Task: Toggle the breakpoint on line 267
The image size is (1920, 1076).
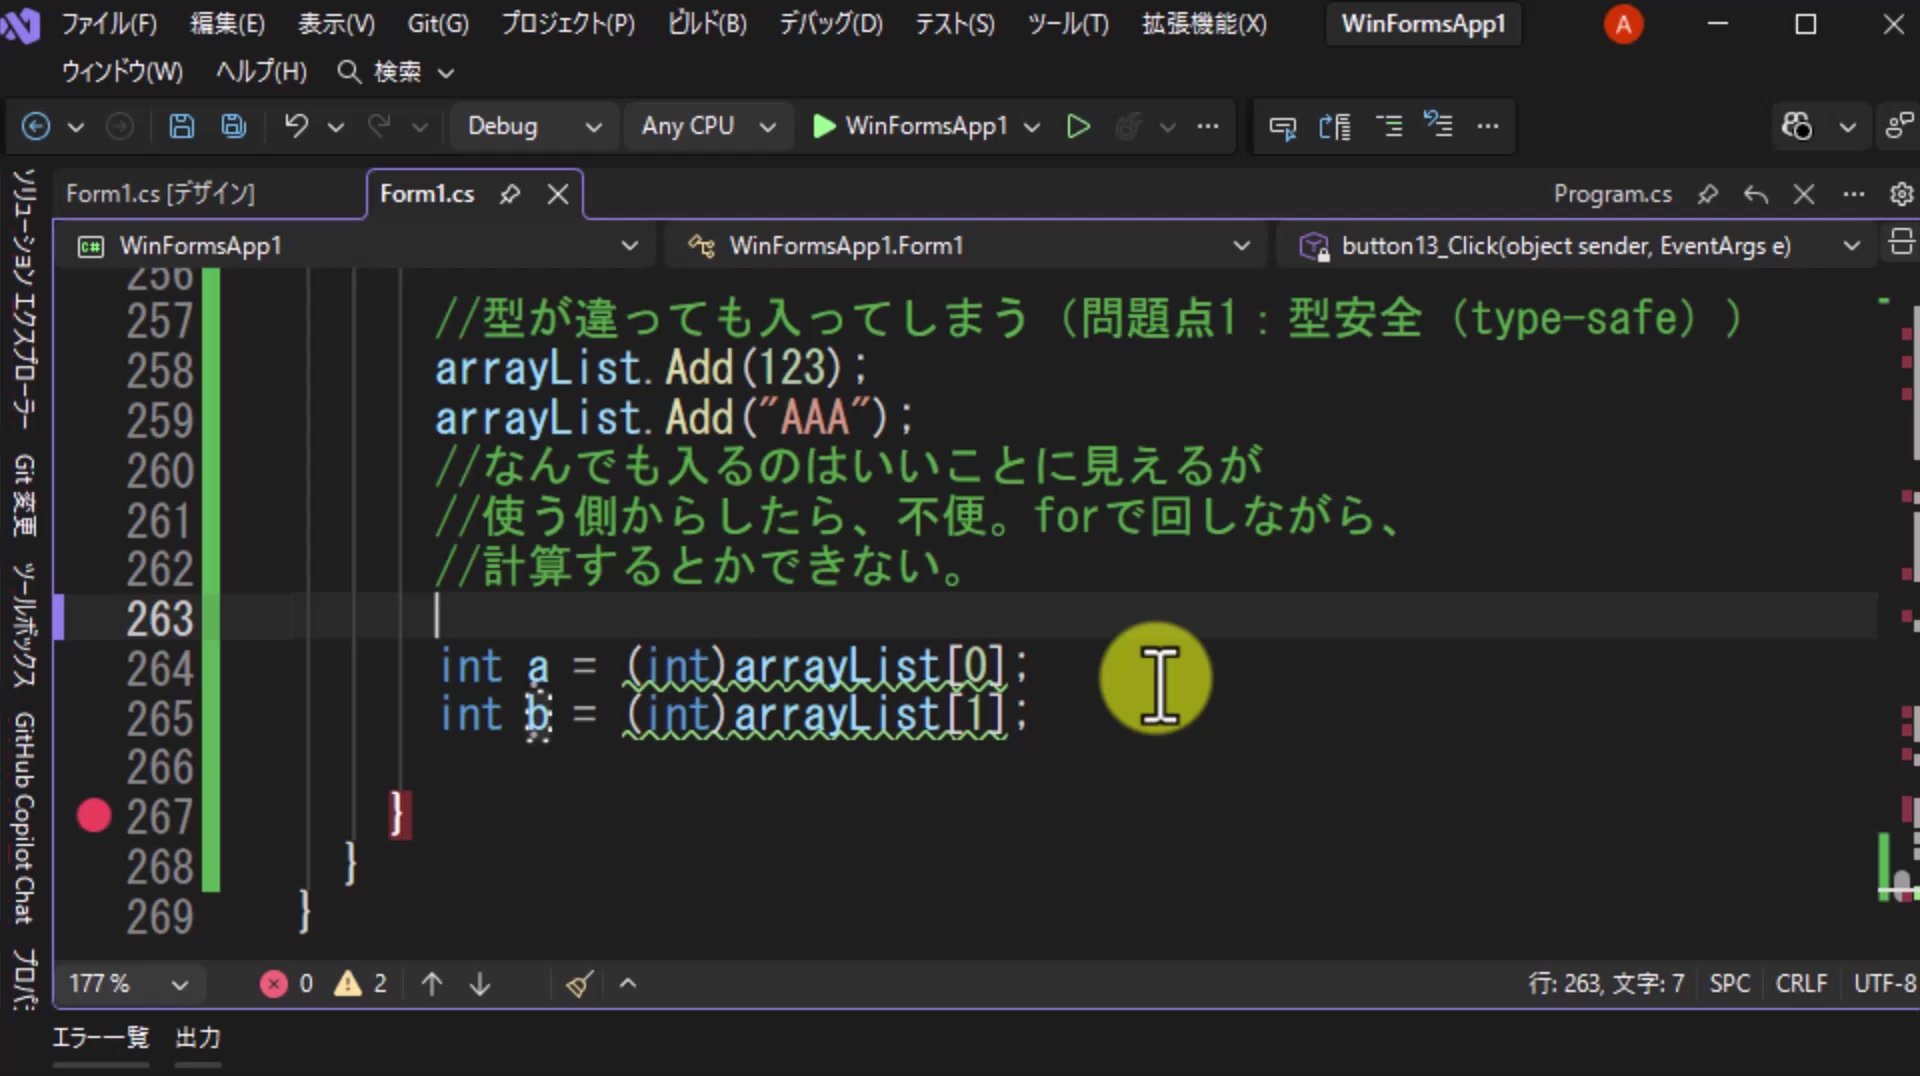Action: [94, 816]
